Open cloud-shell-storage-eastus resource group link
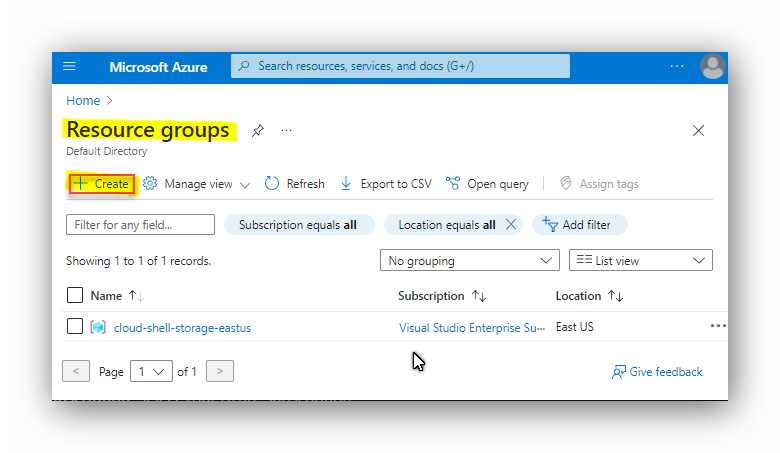780x453 pixels. coord(182,327)
